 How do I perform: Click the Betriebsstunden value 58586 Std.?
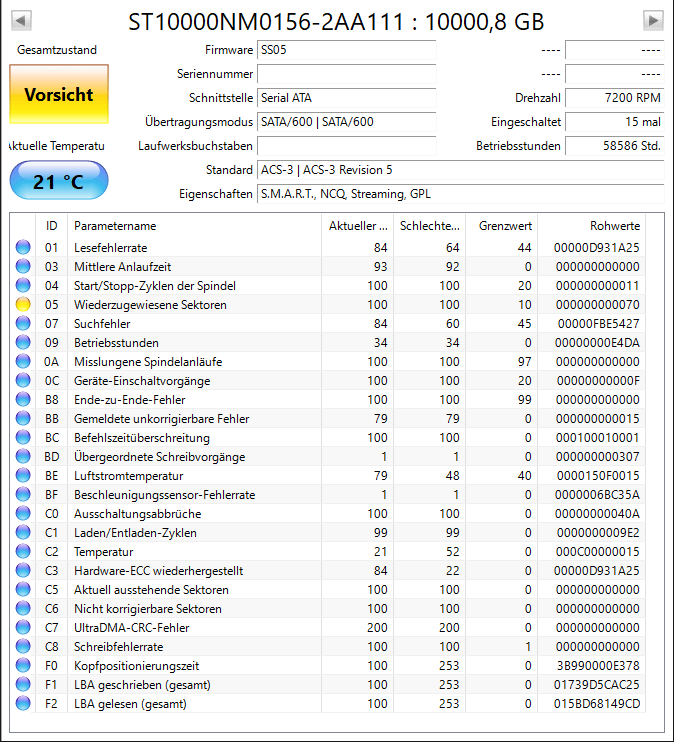click(614, 146)
